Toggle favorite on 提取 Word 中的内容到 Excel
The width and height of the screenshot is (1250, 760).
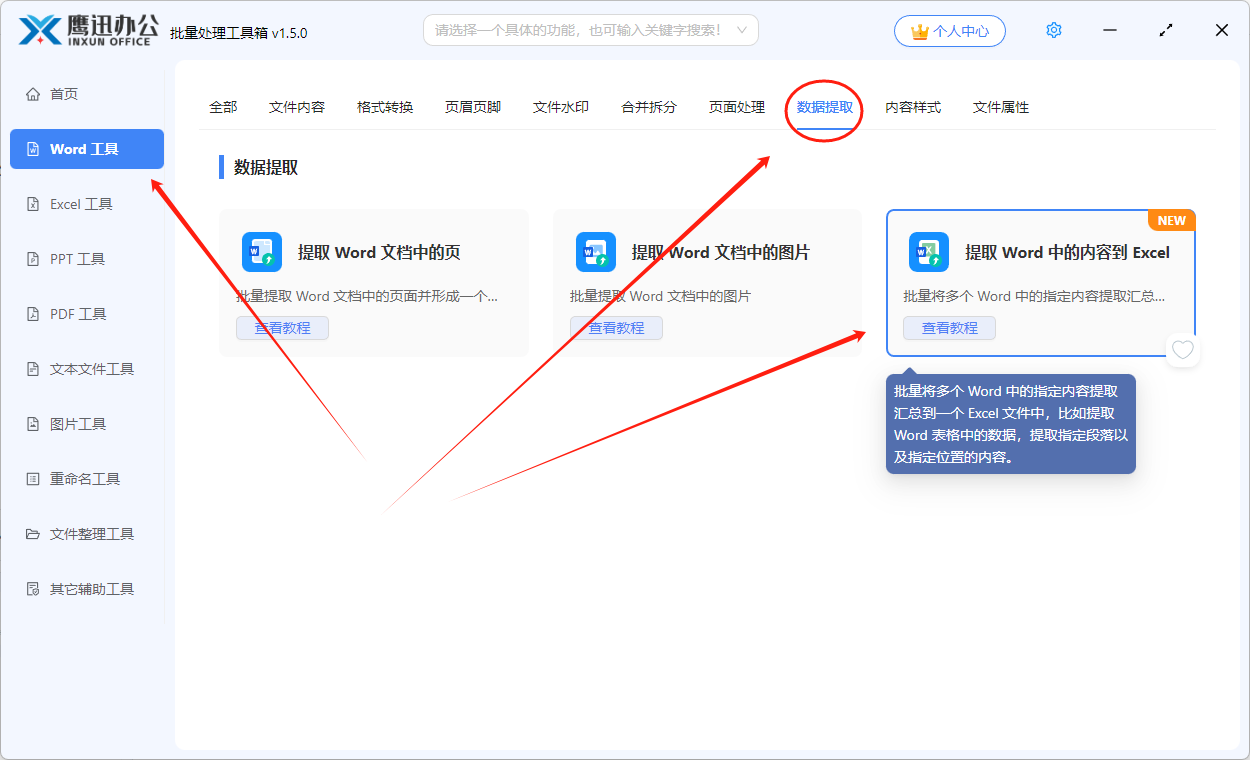coord(1183,350)
